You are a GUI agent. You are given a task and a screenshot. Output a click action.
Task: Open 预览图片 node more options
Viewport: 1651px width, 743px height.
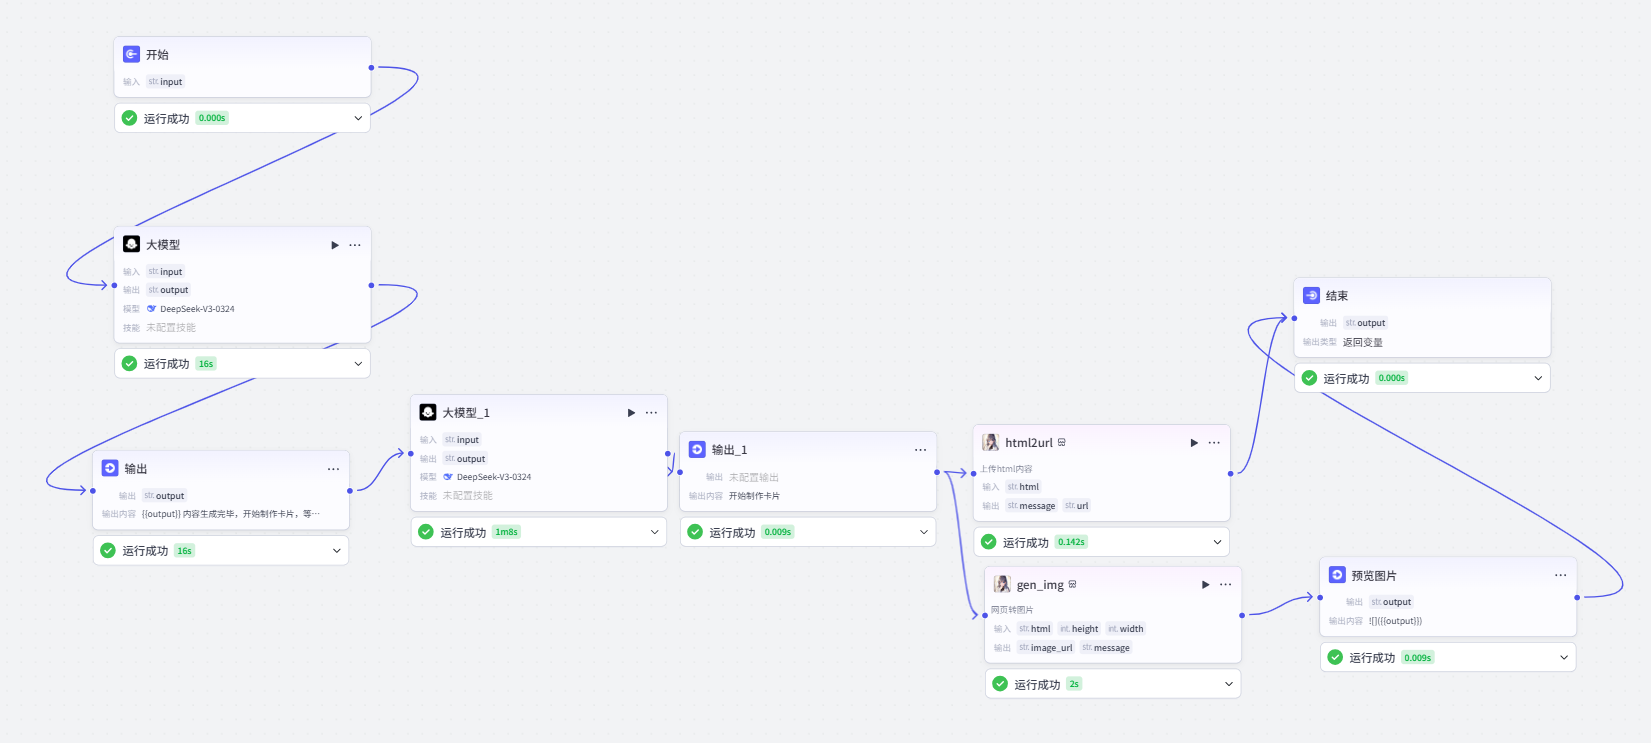pos(1560,575)
